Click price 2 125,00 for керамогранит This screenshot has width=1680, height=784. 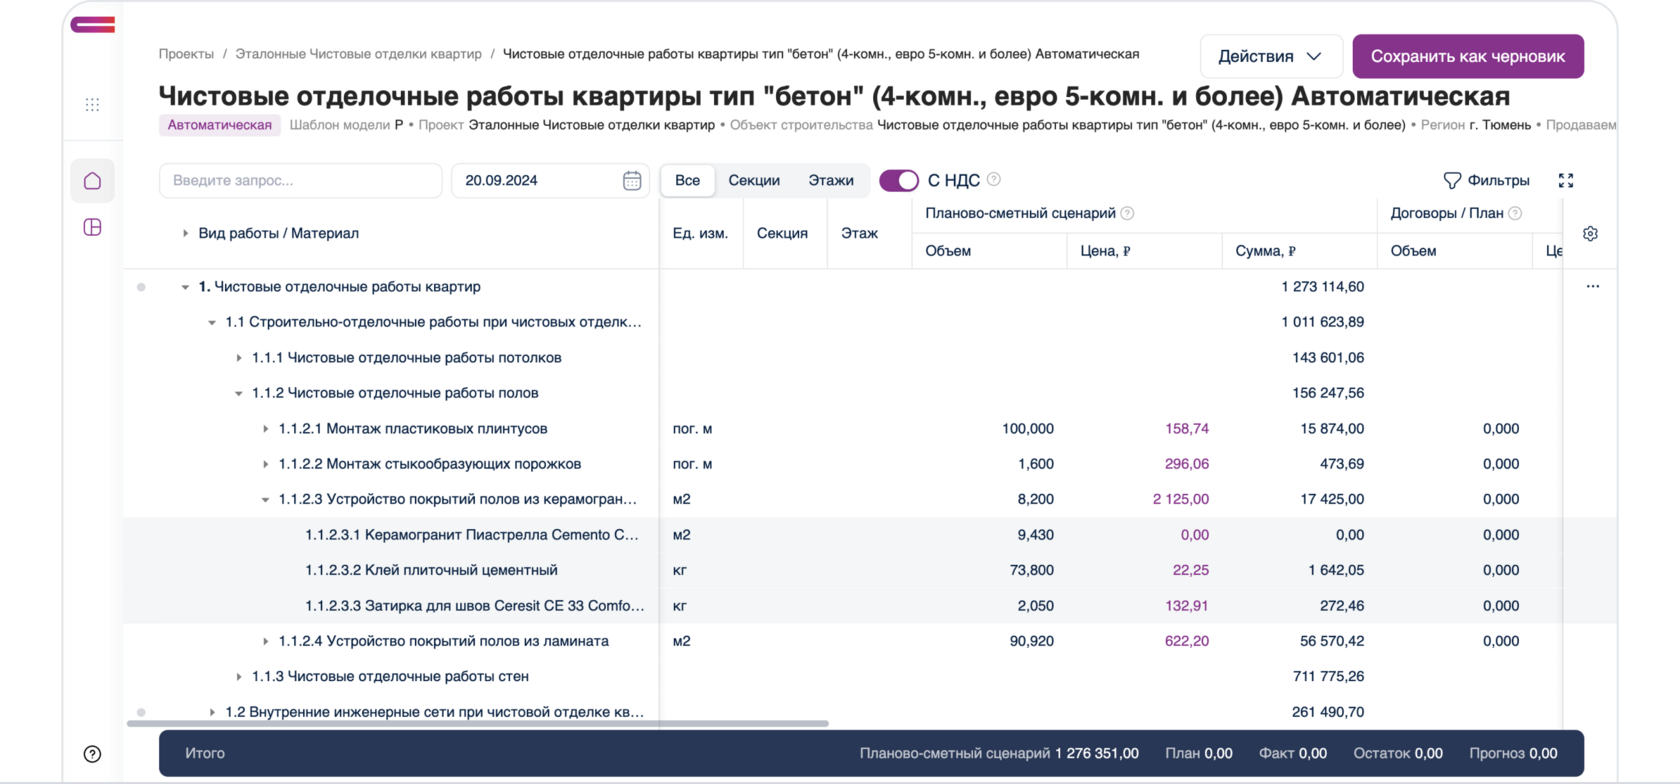pyautogui.click(x=1180, y=499)
